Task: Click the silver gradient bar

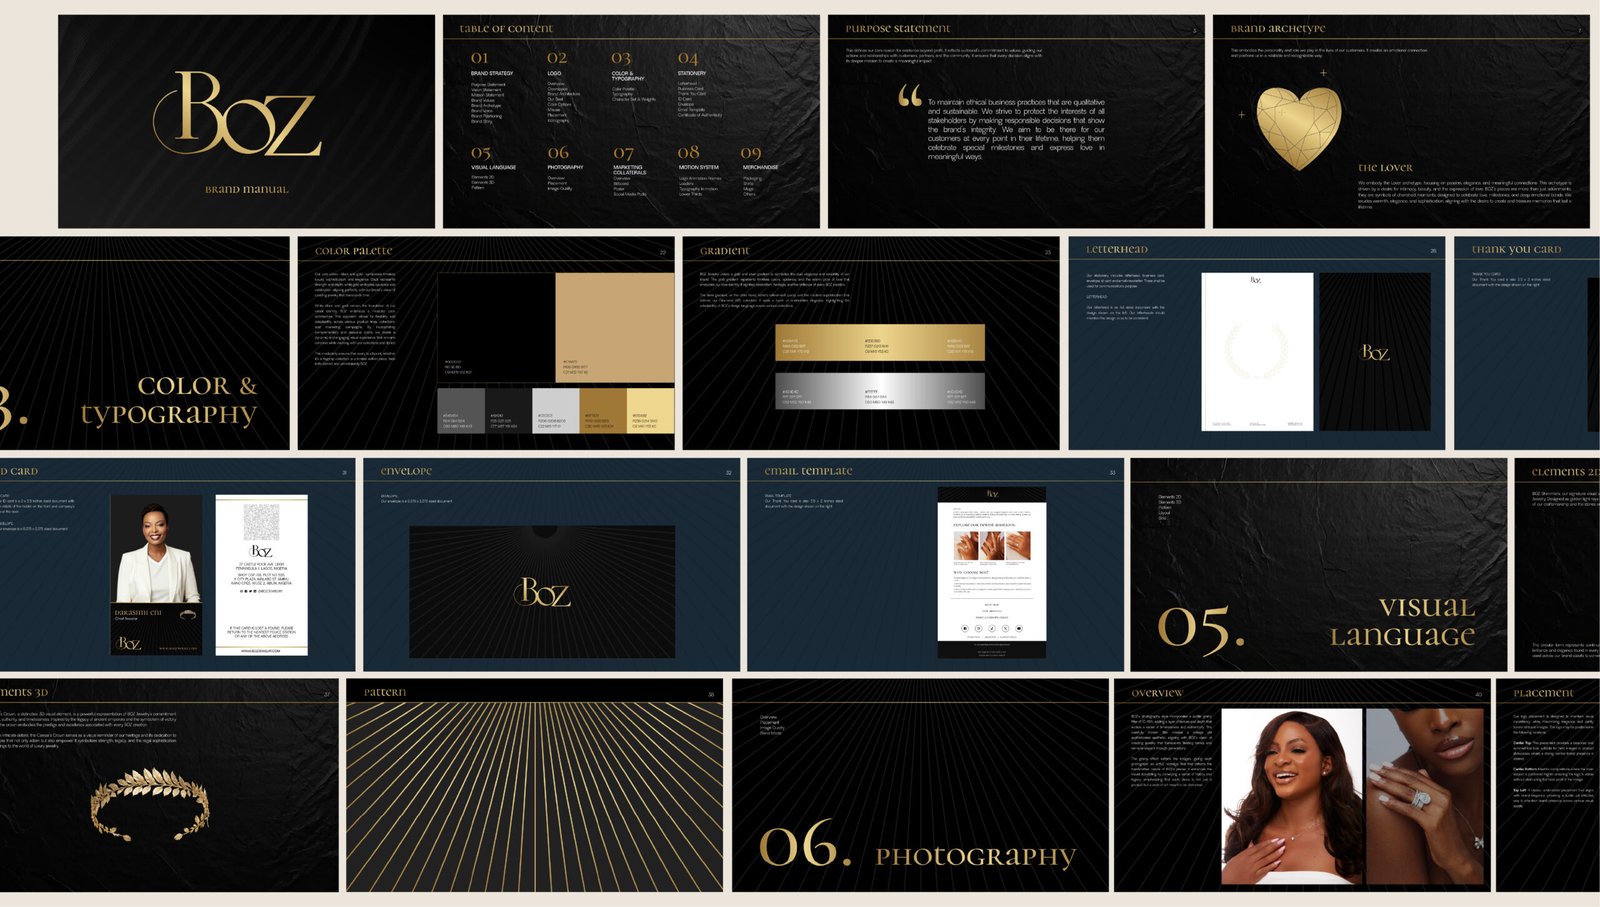Action: click(x=879, y=391)
